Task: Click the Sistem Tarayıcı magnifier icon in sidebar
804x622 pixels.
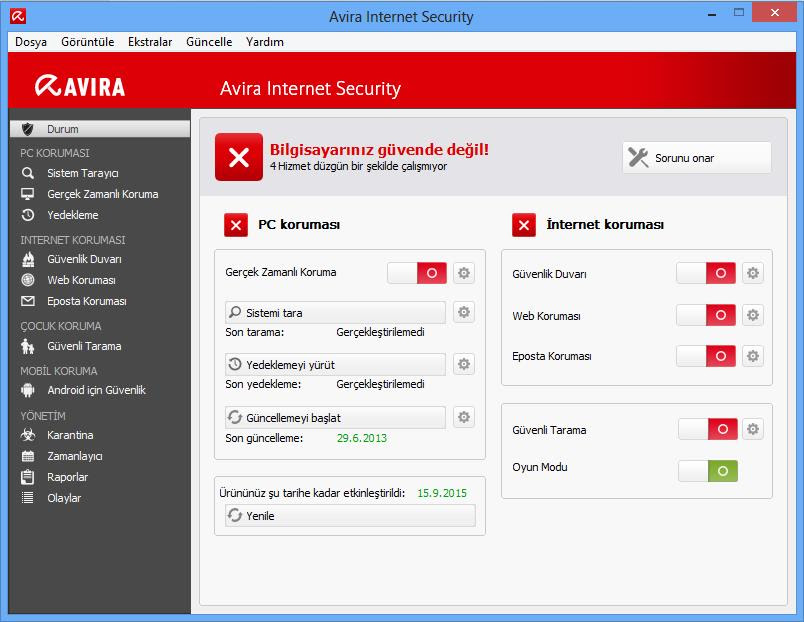Action: click(28, 173)
